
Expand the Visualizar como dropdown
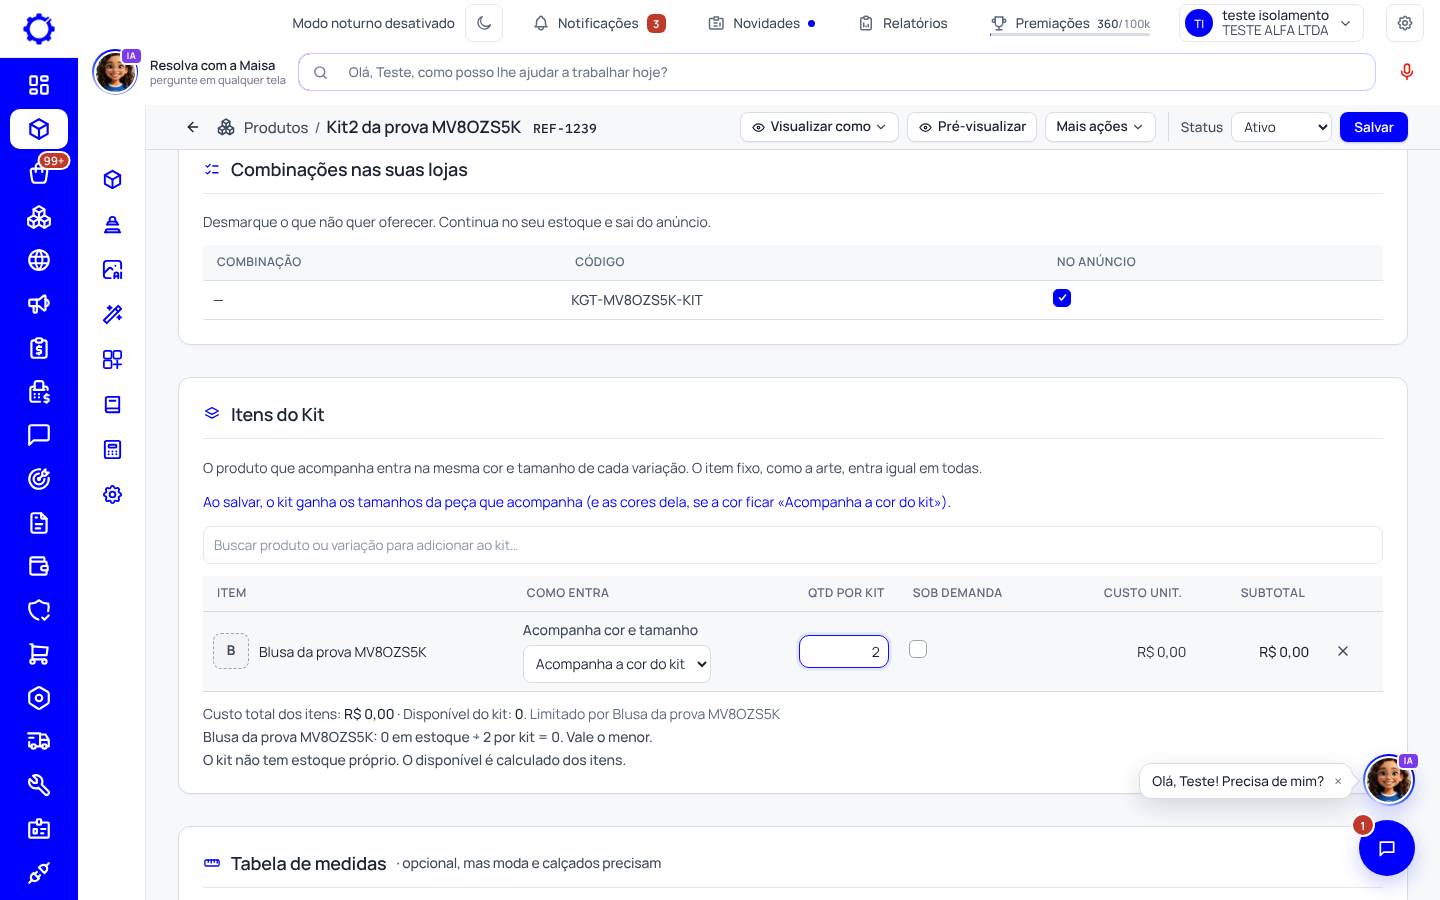[819, 127]
